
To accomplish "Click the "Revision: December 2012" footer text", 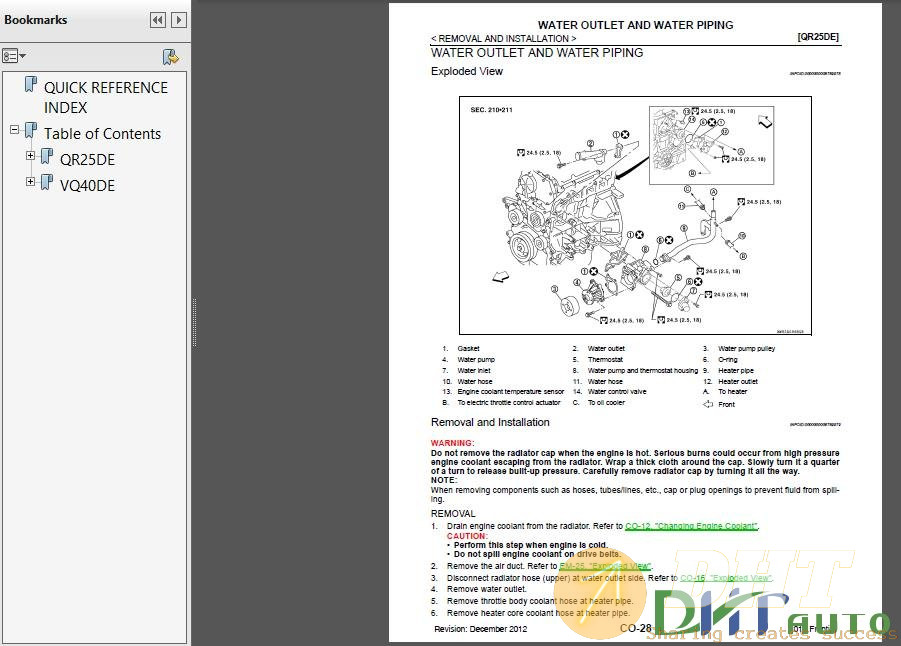I will coord(480,629).
